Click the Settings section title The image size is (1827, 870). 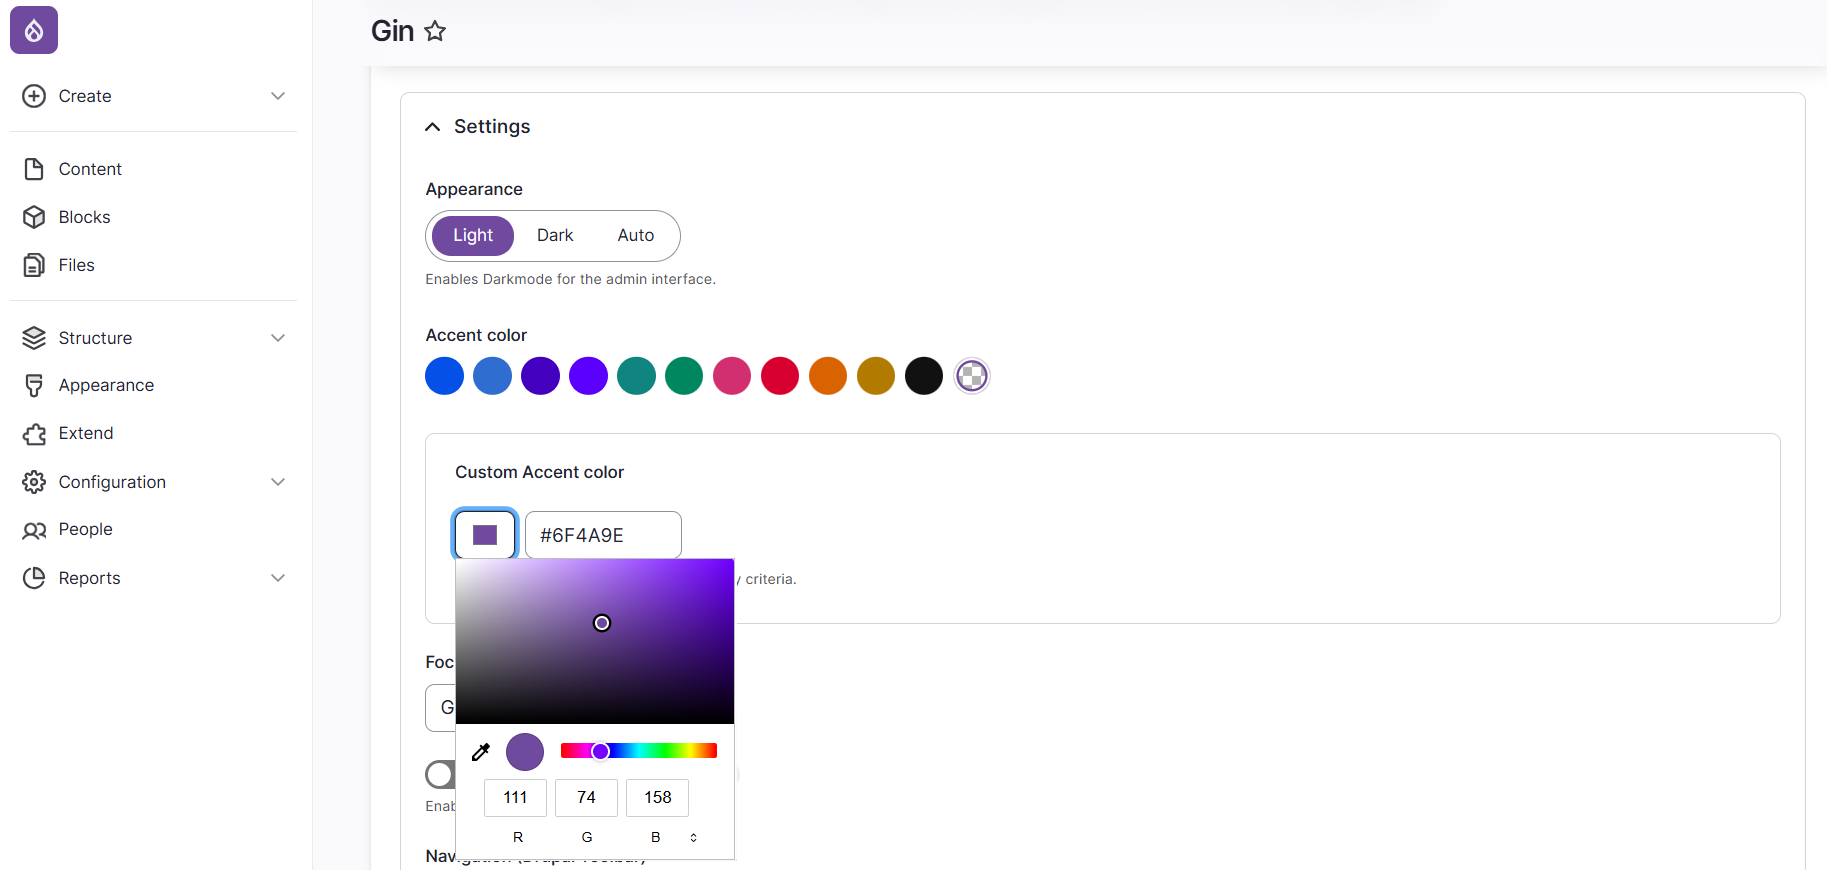click(492, 127)
